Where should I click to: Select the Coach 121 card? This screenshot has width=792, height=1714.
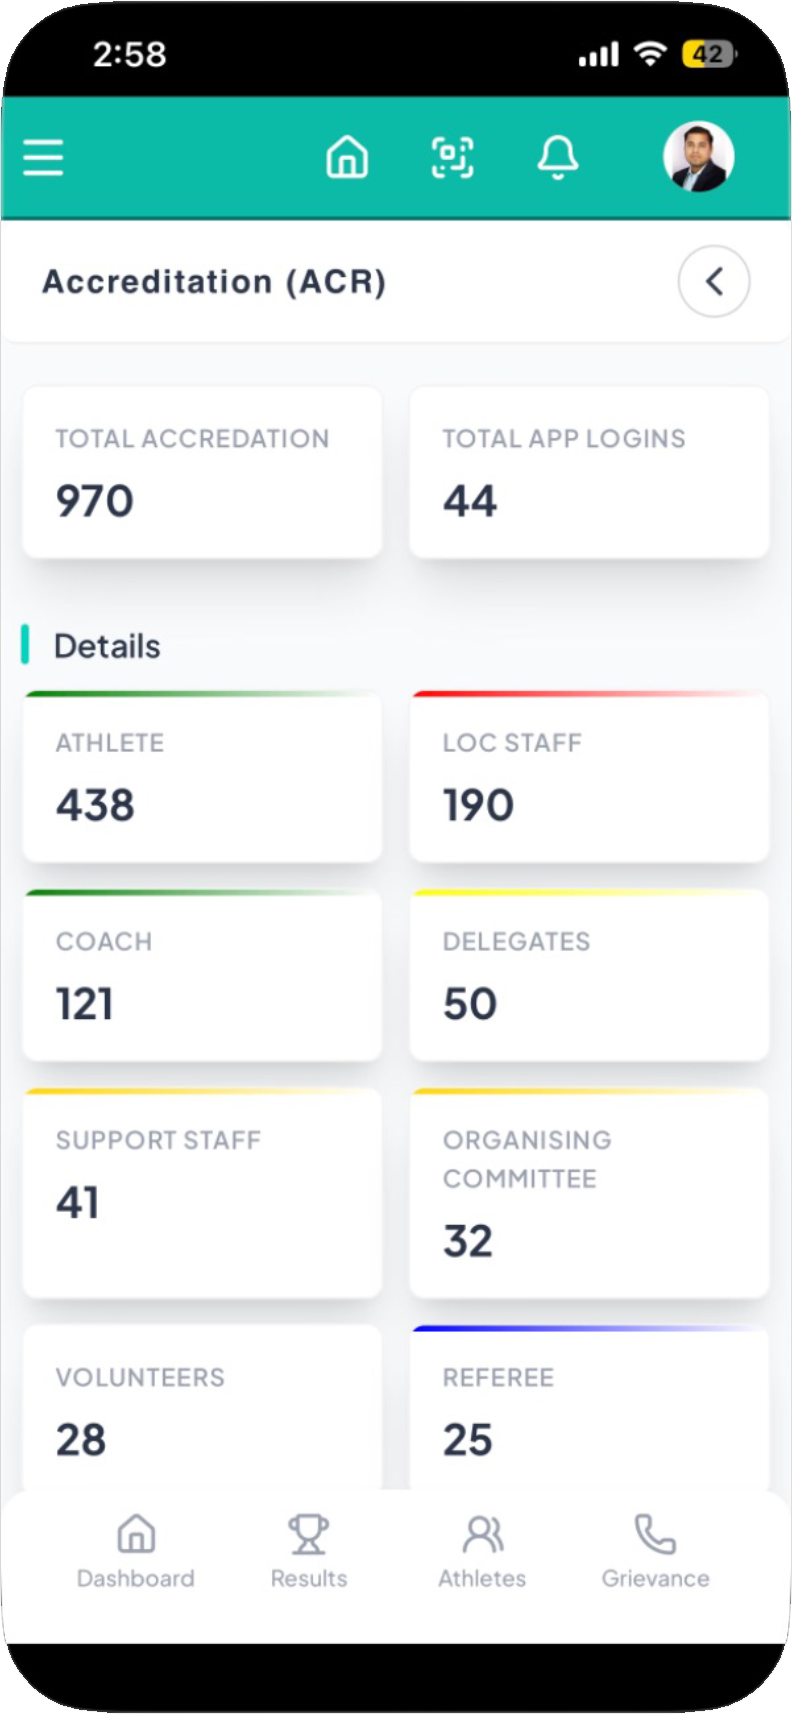coord(202,975)
